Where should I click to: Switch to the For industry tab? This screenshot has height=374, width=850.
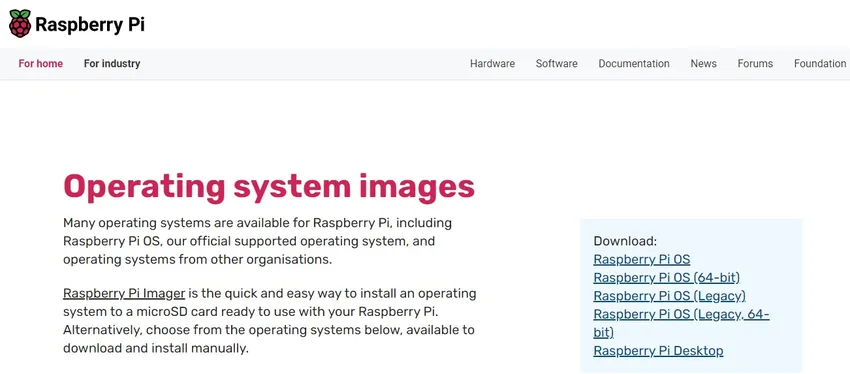[112, 63]
